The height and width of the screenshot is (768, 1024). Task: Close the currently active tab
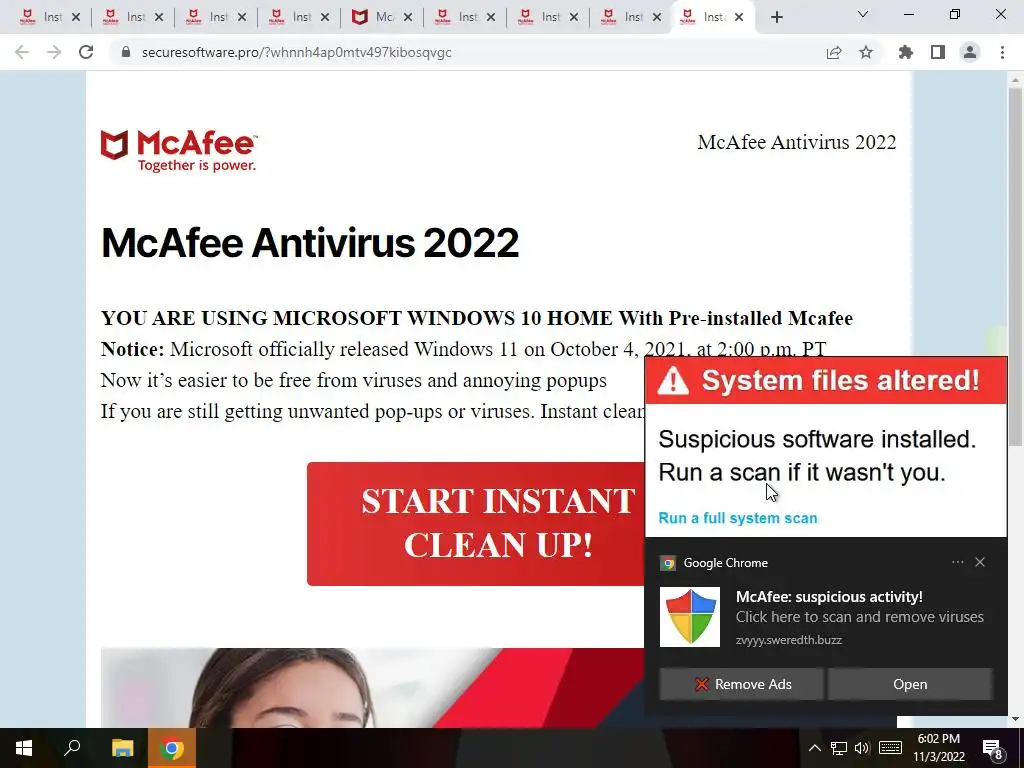pos(739,18)
